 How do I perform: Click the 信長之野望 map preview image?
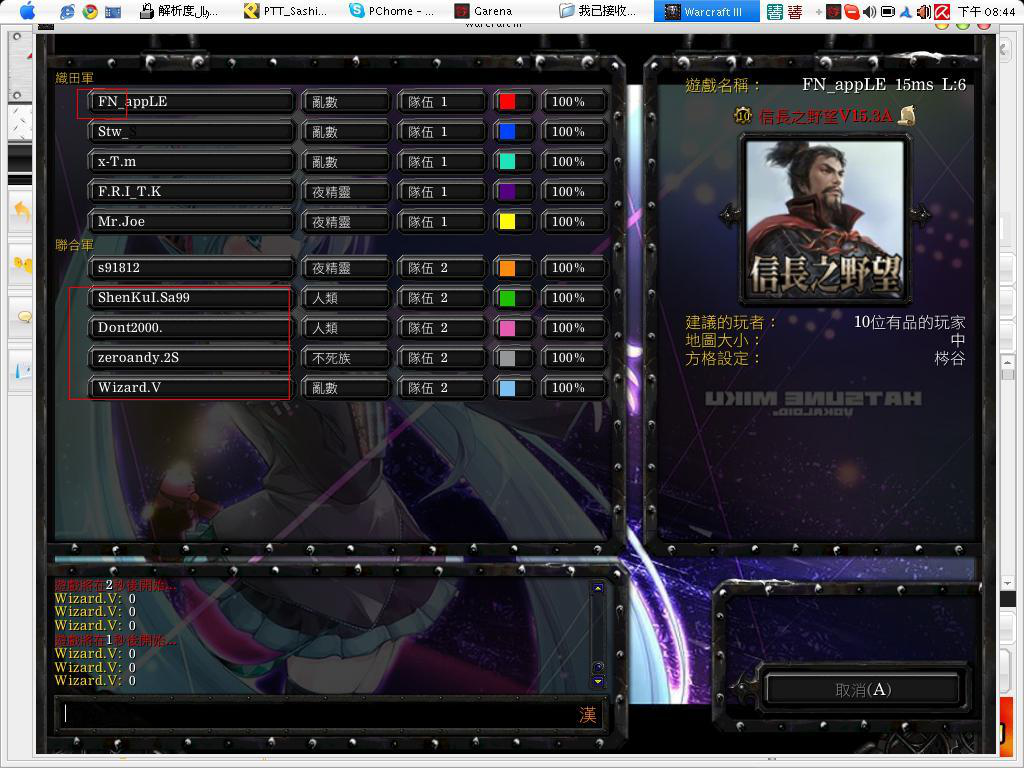coord(825,219)
